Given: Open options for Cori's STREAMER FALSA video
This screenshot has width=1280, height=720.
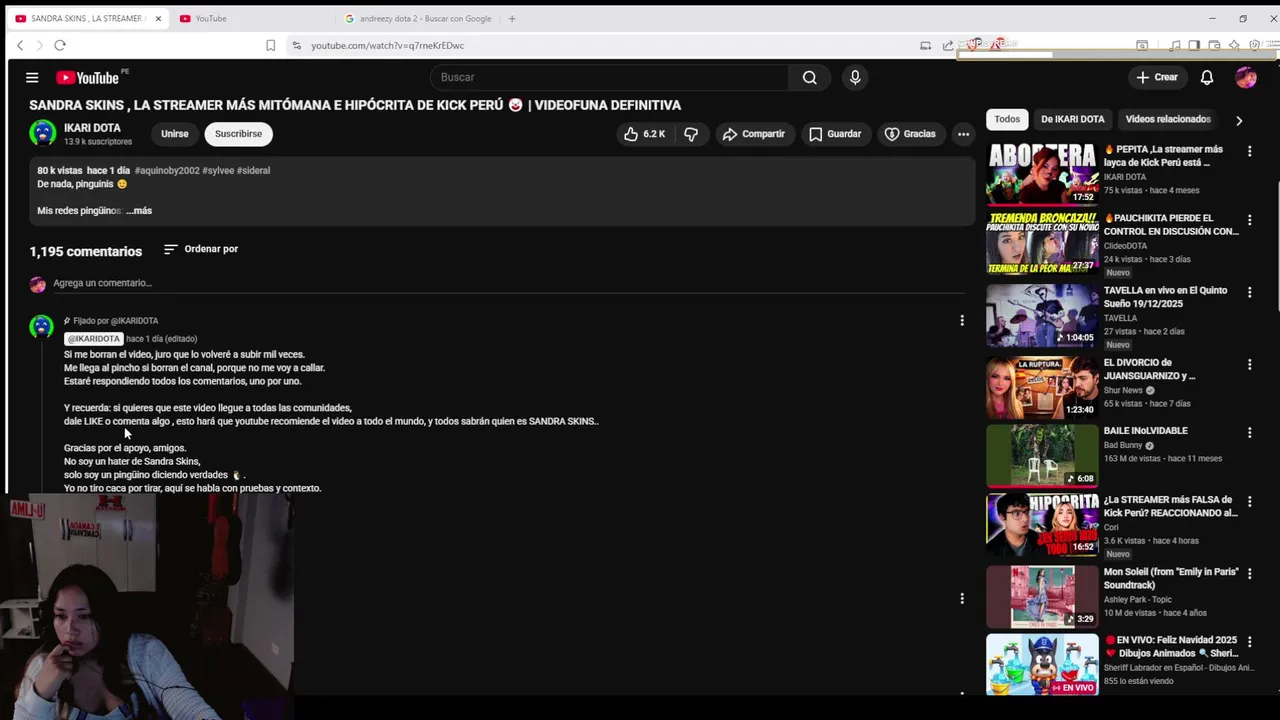Looking at the screenshot, I should [x=1249, y=501].
